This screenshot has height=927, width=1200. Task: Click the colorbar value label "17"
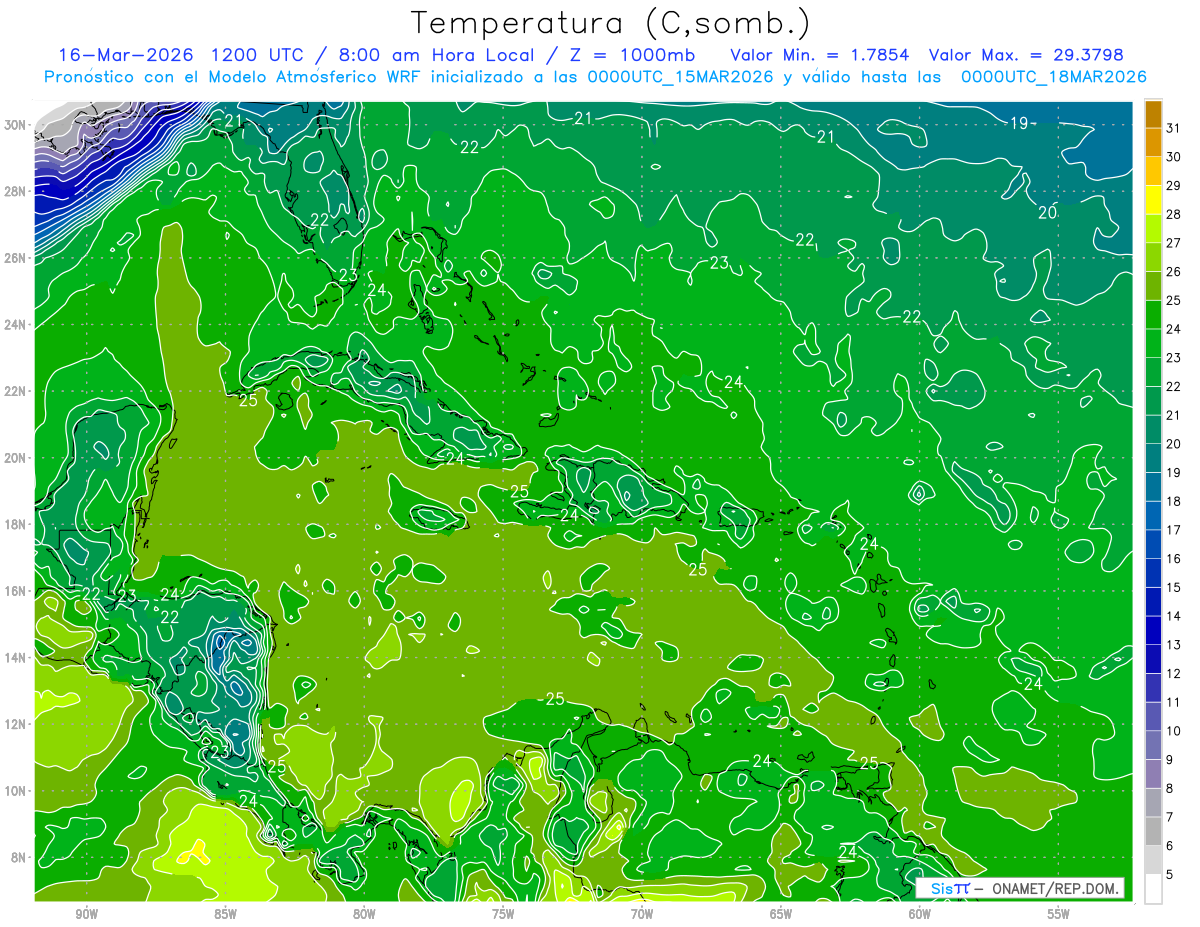coord(1174,529)
